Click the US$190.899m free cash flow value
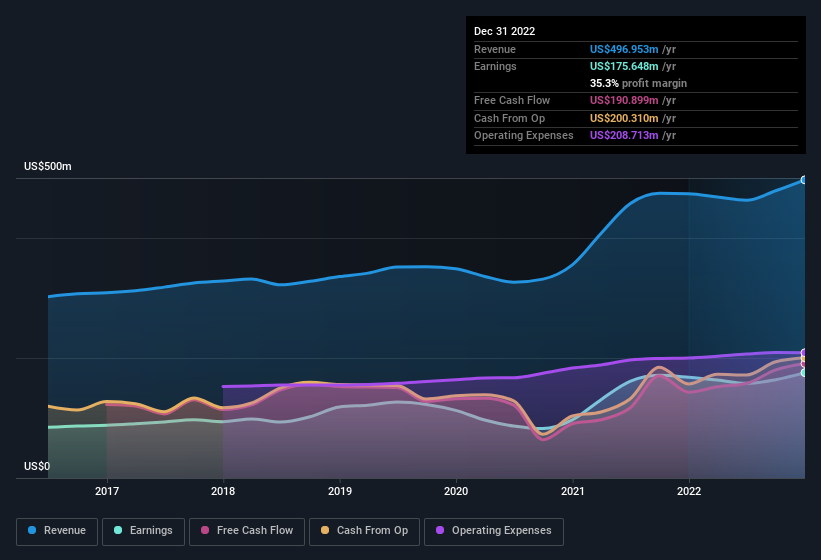This screenshot has height=560, width=821. click(624, 100)
